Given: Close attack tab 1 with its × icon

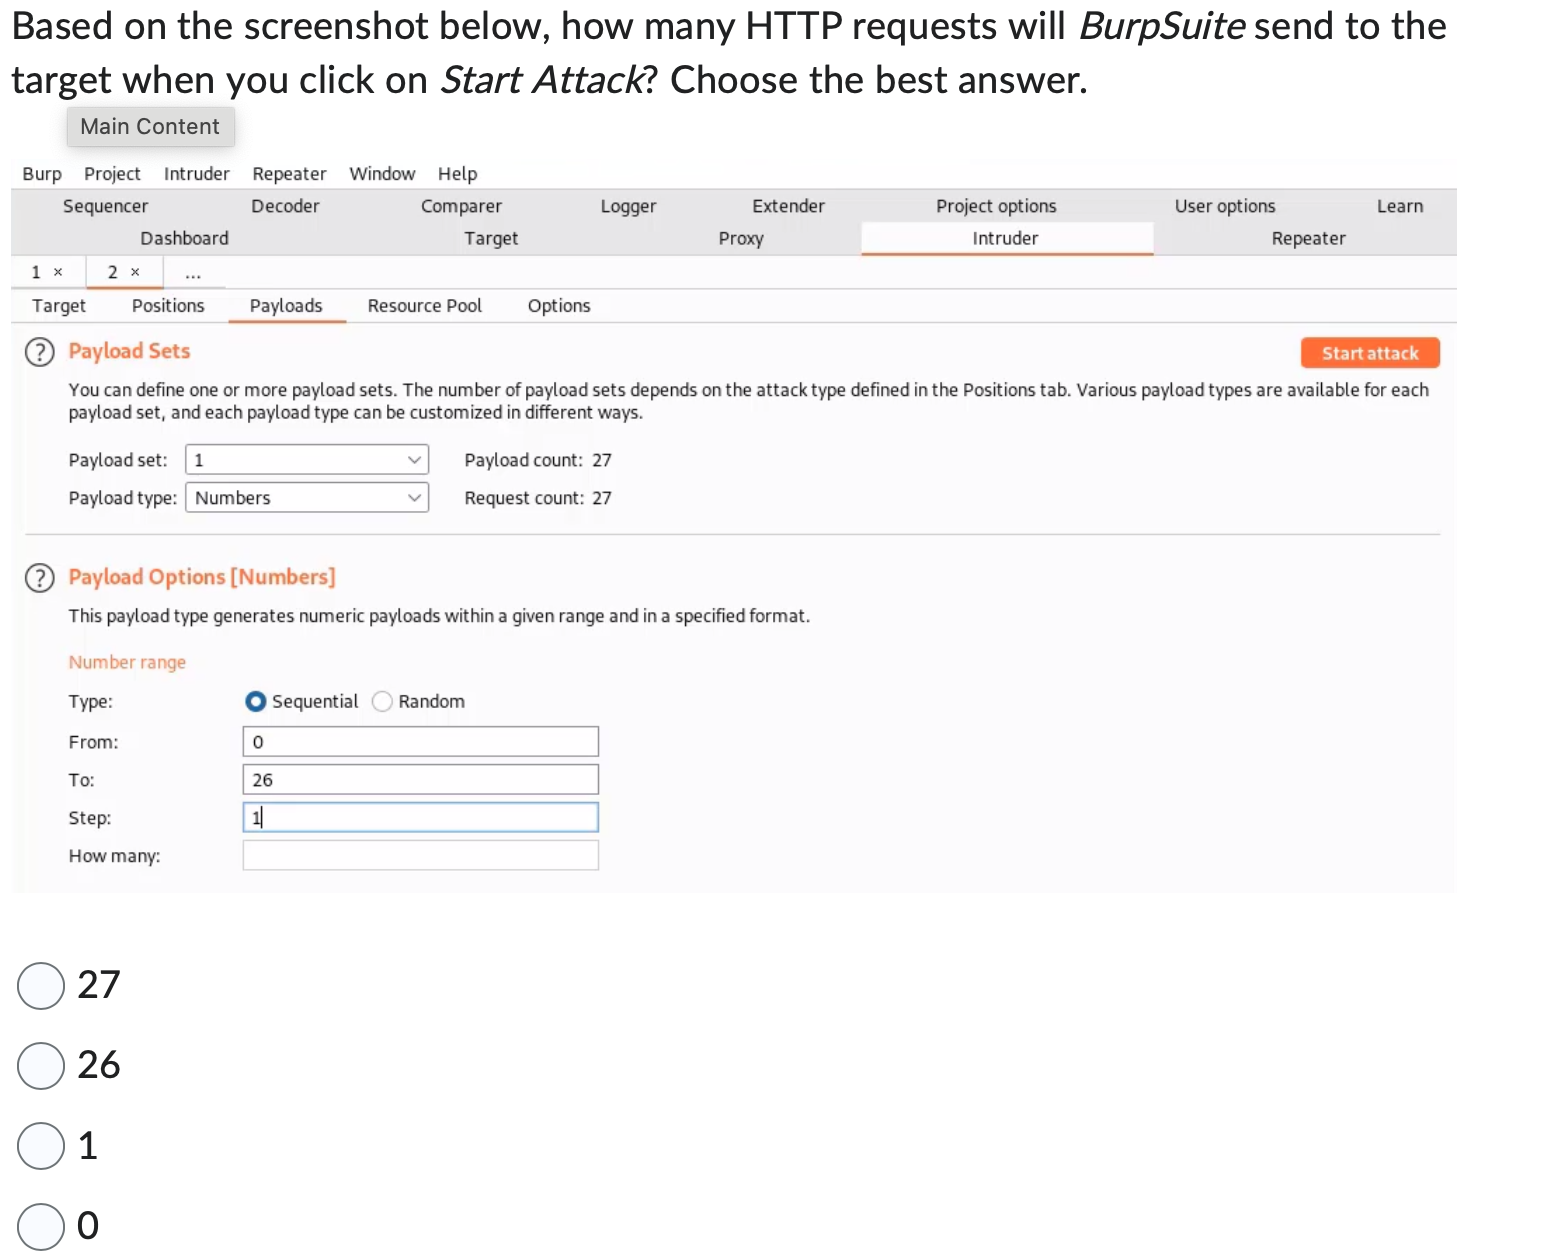Looking at the screenshot, I should [x=57, y=271].
